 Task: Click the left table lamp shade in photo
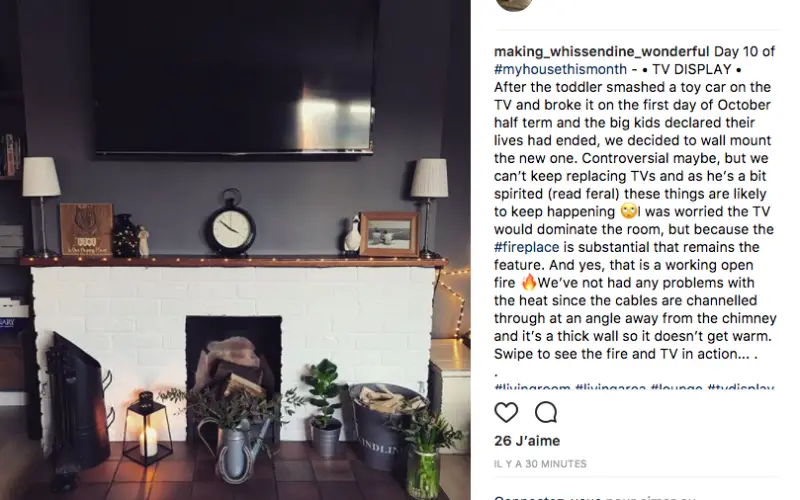[x=41, y=177]
